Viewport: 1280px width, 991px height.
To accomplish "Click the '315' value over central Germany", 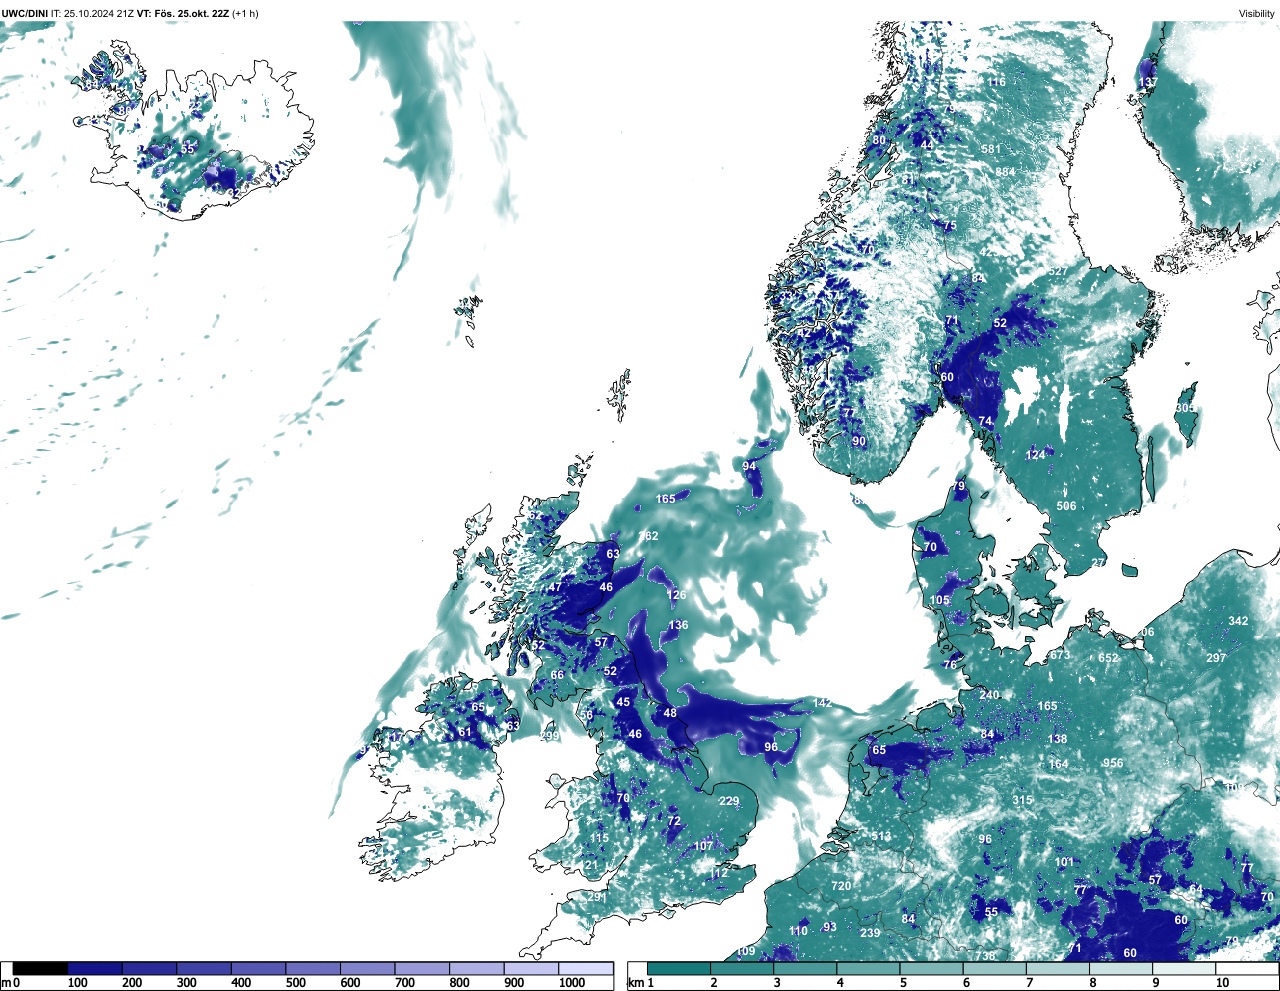I will tap(1022, 800).
